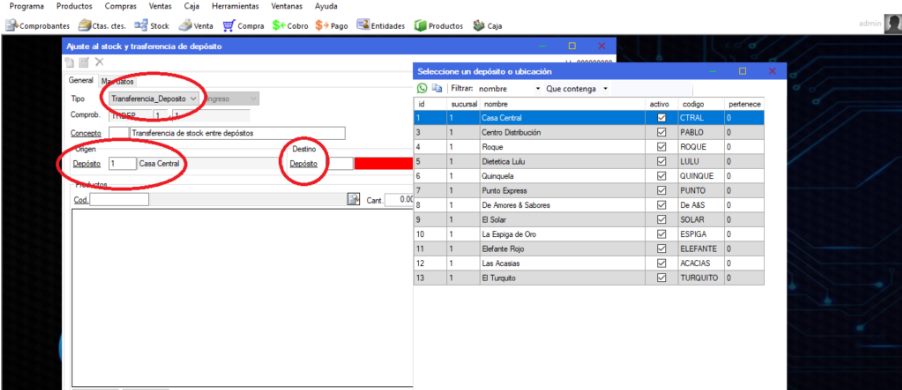Click the new document icon in stock window

(70, 62)
